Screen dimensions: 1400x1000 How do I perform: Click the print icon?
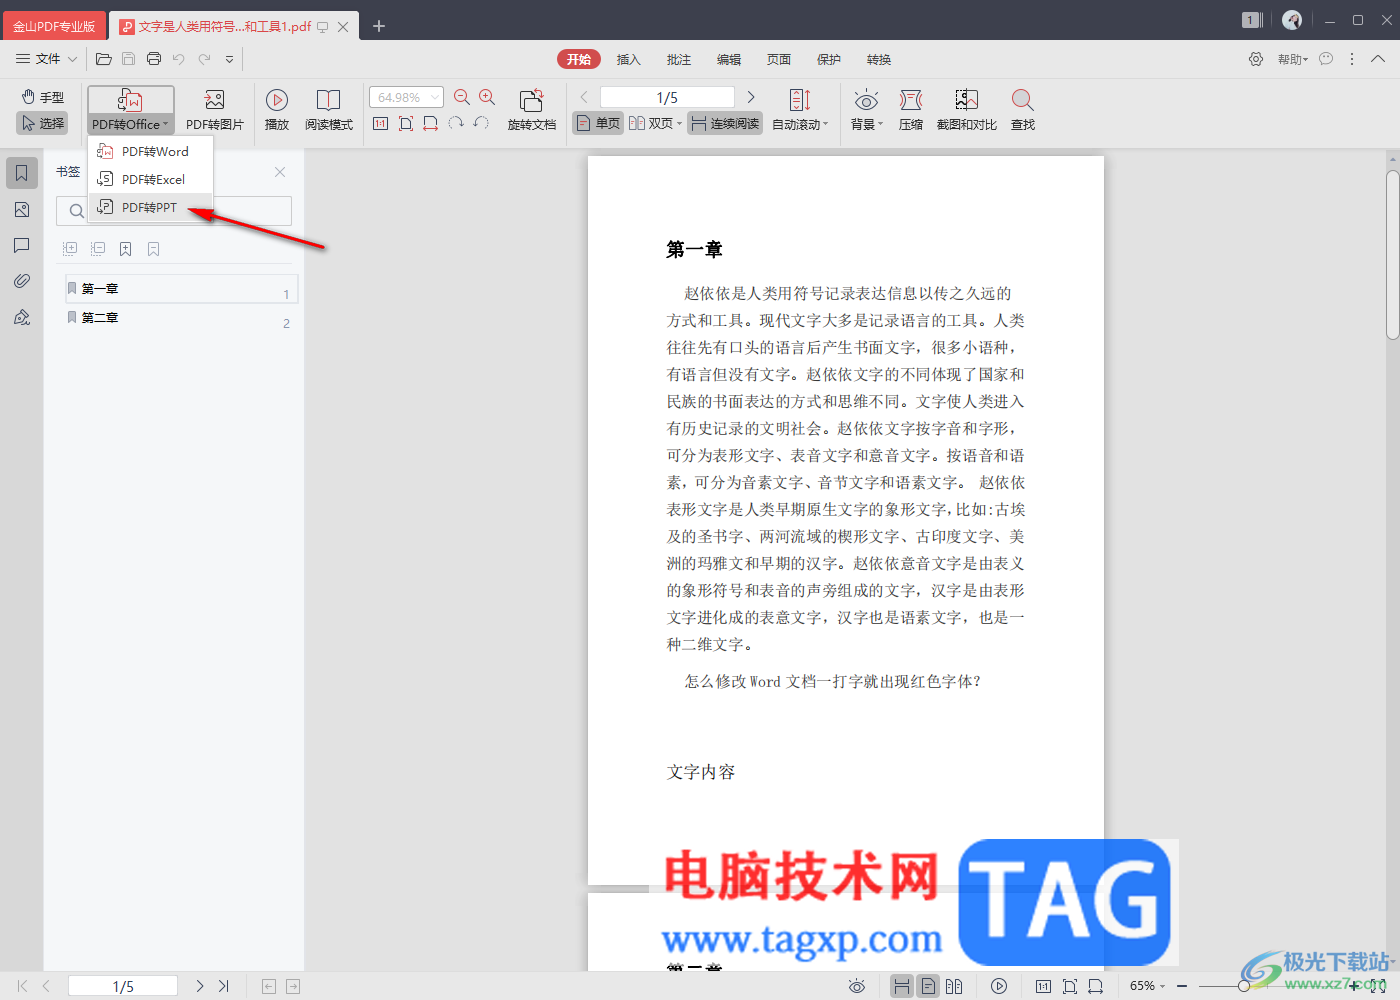pos(154,59)
